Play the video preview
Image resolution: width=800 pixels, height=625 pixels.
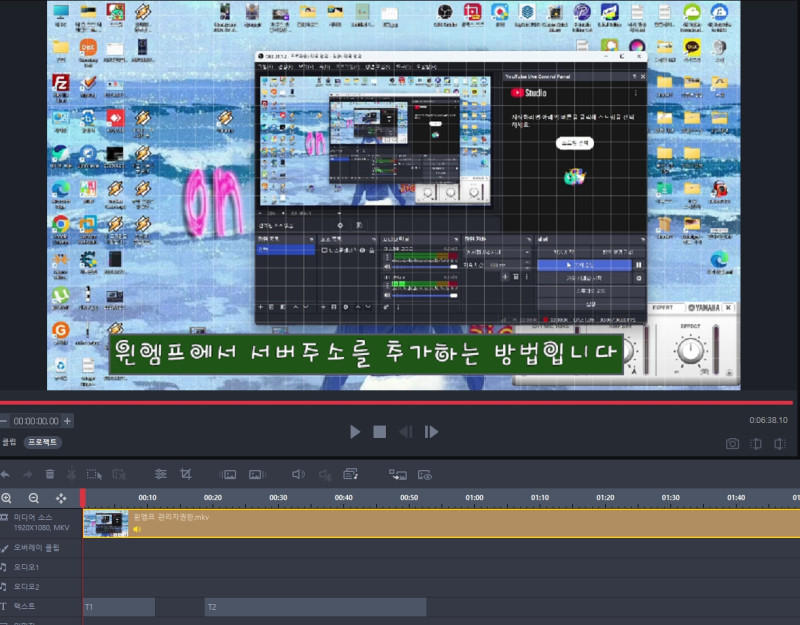[x=355, y=432]
